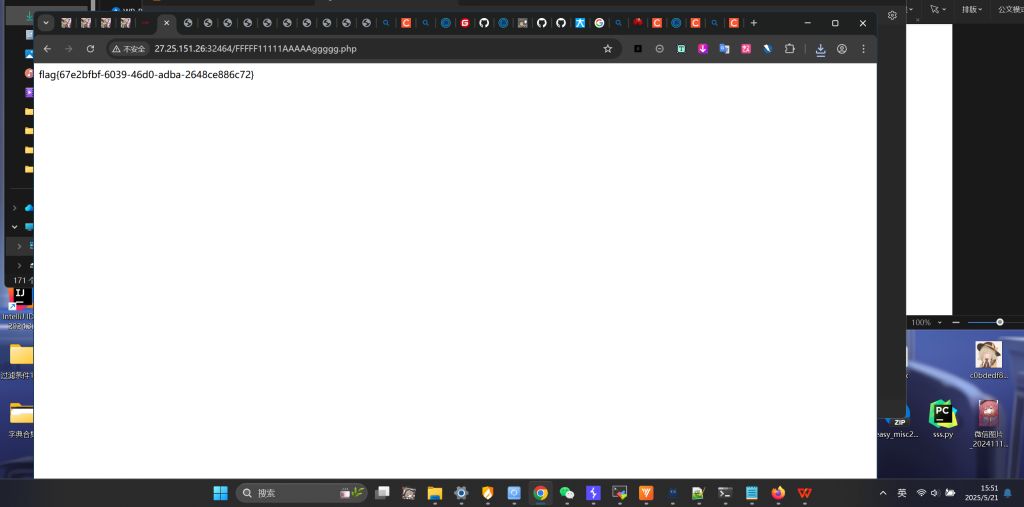This screenshot has width=1024, height=507.
Task: Open the black square extension icon
Action: pyautogui.click(x=638, y=49)
